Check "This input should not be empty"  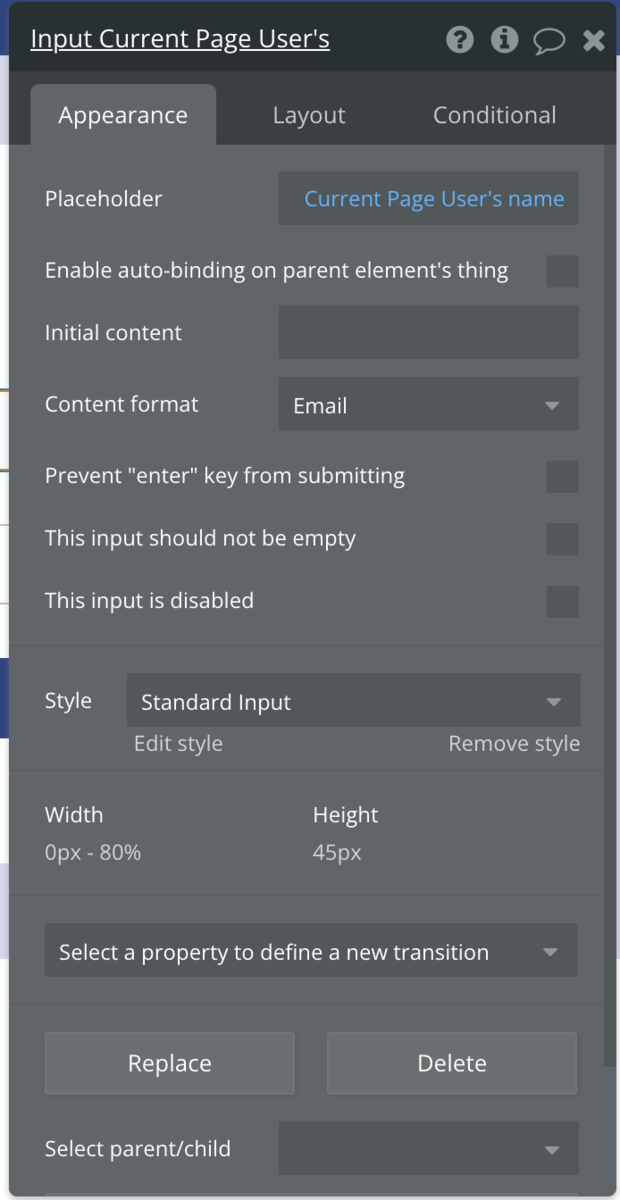tap(562, 539)
